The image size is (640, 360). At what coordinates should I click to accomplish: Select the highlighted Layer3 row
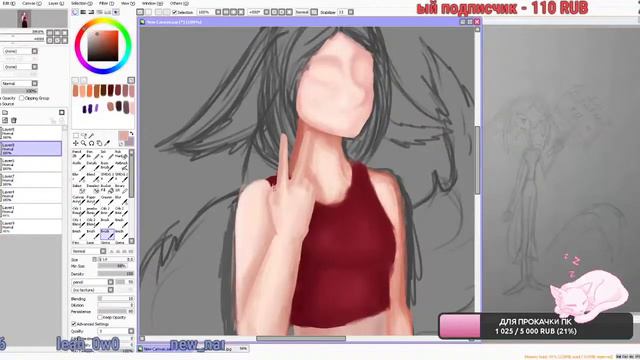point(31,149)
